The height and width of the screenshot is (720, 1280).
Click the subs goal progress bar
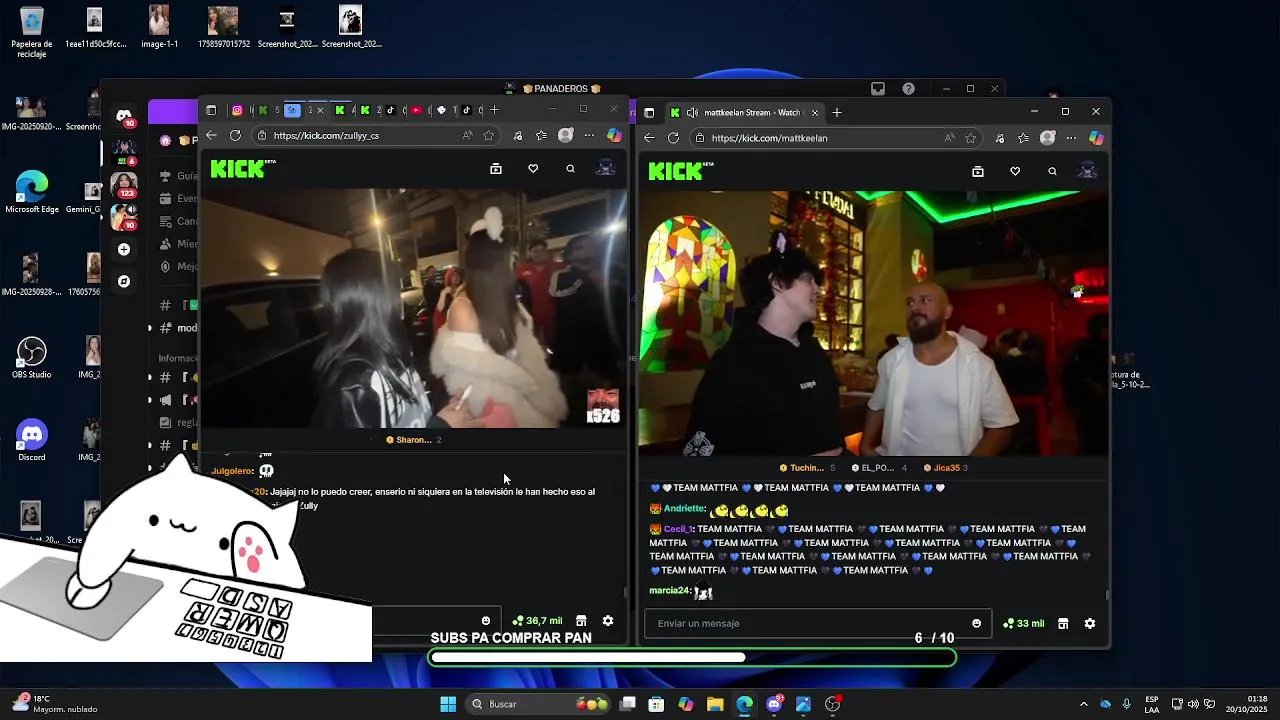coord(692,657)
